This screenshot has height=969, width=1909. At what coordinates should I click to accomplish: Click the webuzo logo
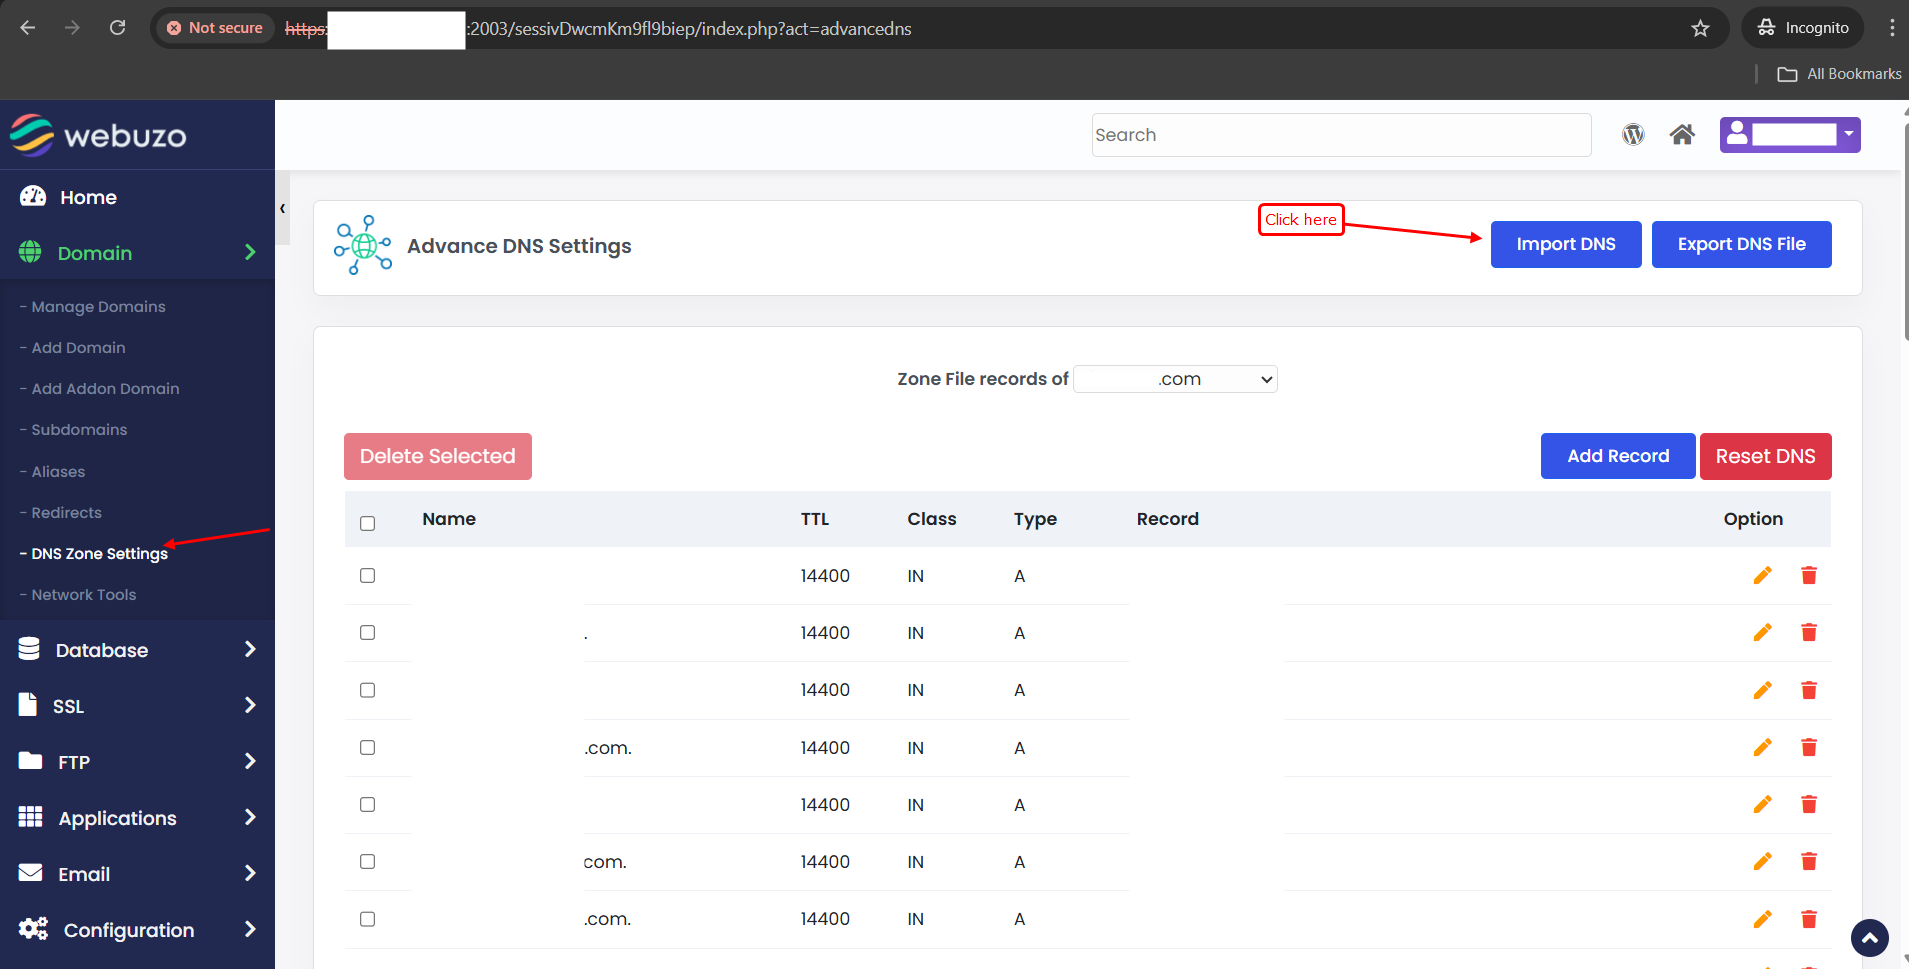click(x=98, y=135)
